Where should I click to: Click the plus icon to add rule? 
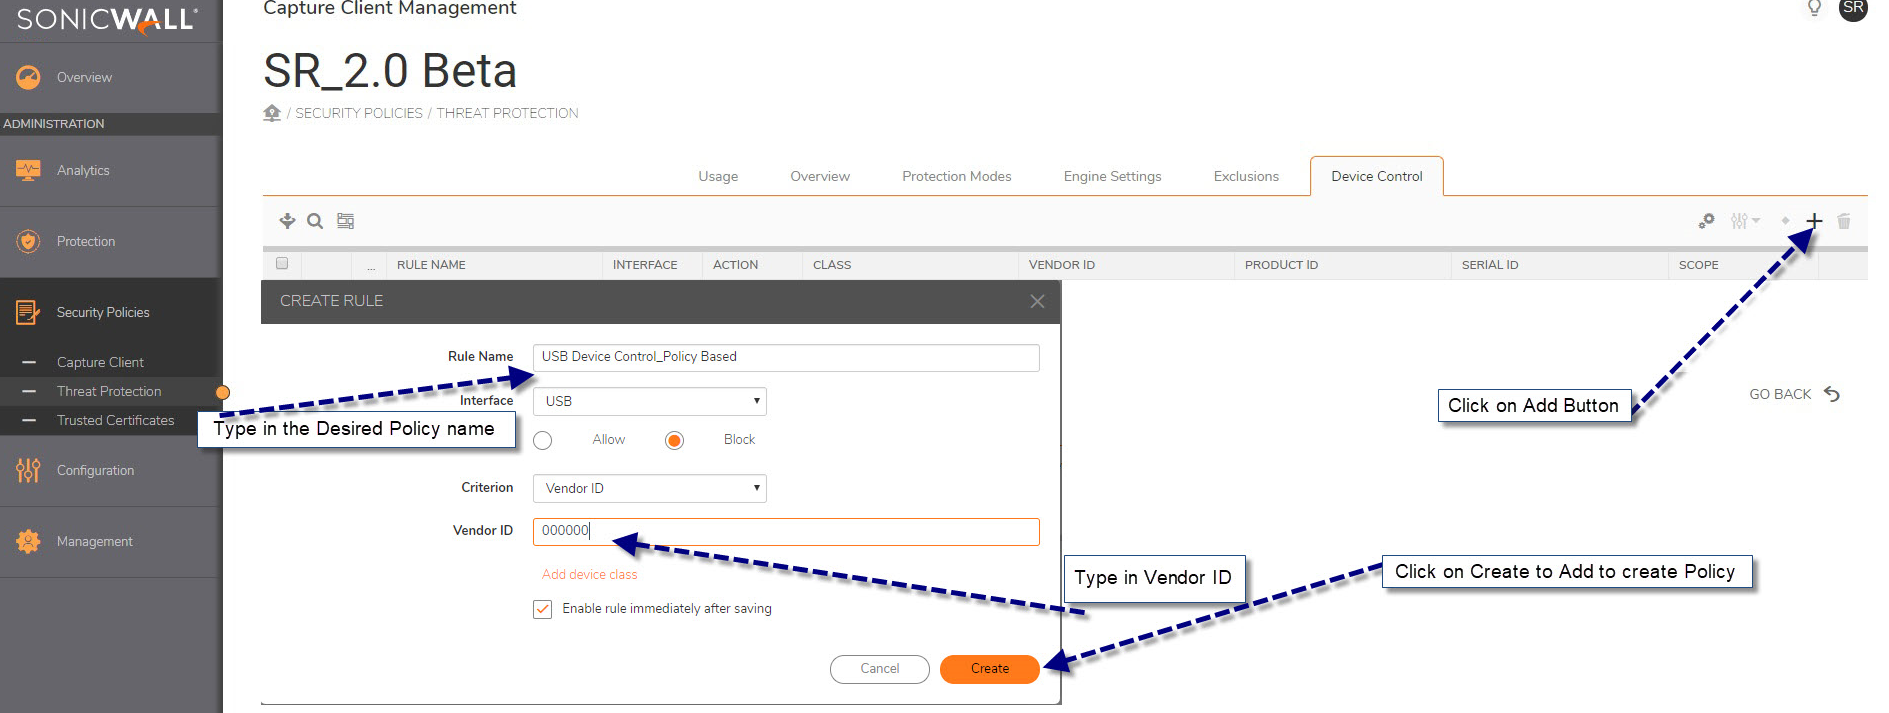click(x=1814, y=221)
